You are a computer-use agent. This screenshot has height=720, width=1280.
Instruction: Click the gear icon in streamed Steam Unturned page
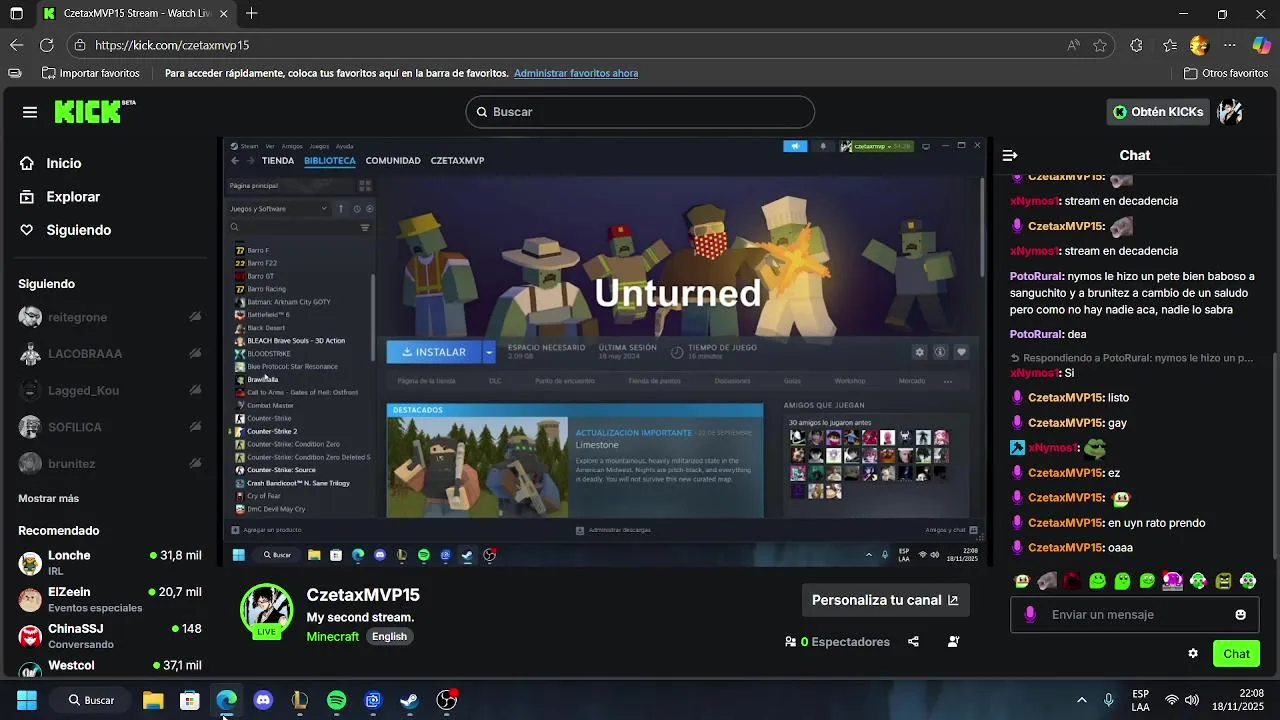coord(919,352)
